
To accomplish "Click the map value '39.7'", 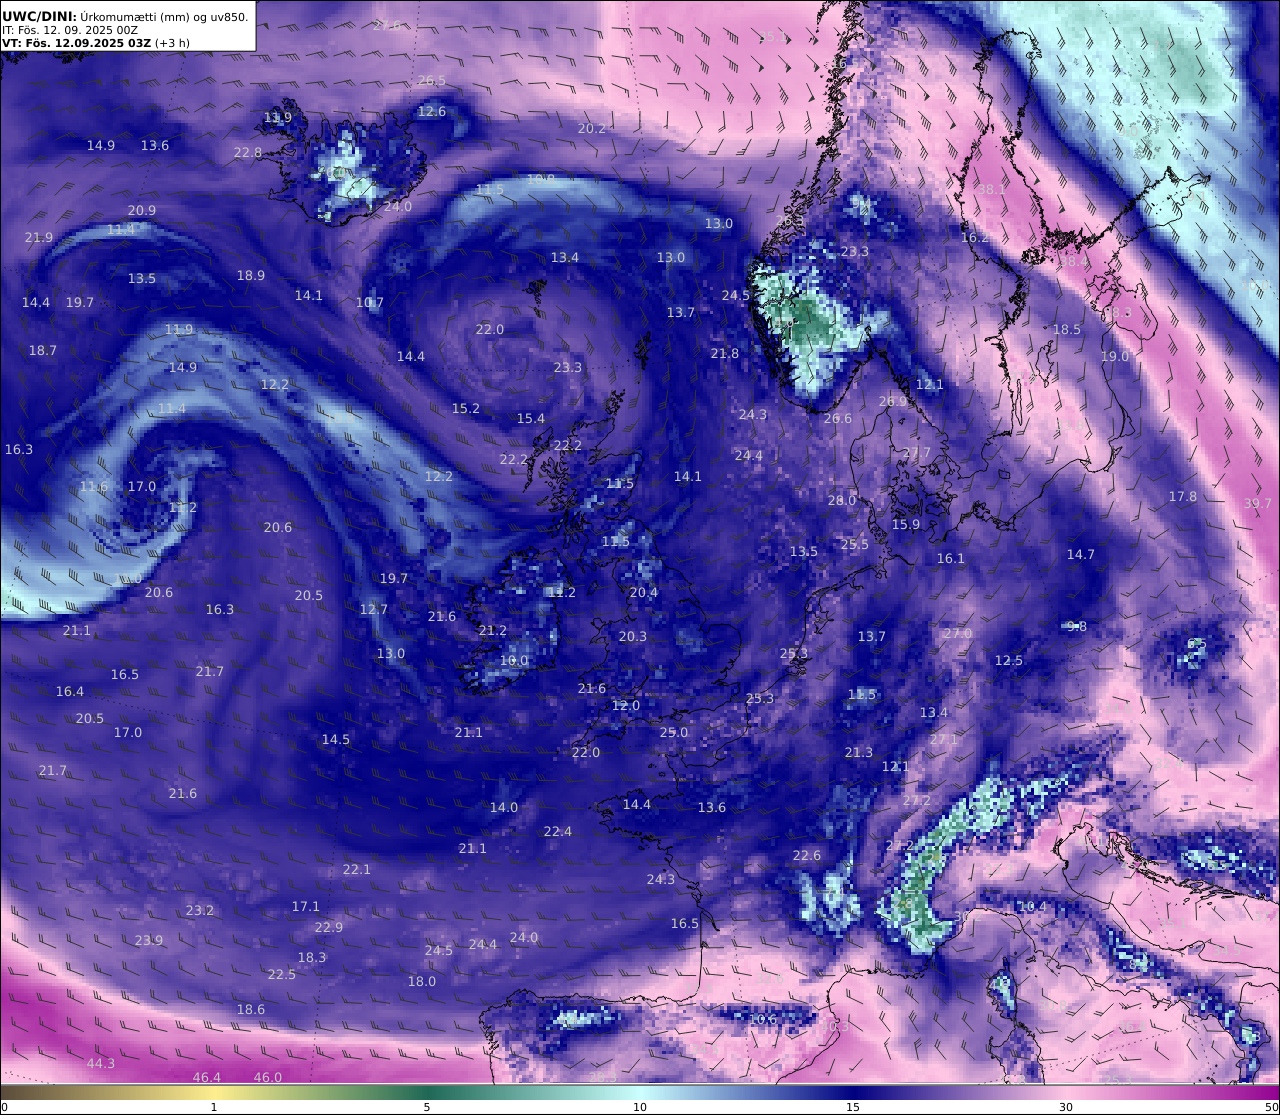I will point(1258,503).
